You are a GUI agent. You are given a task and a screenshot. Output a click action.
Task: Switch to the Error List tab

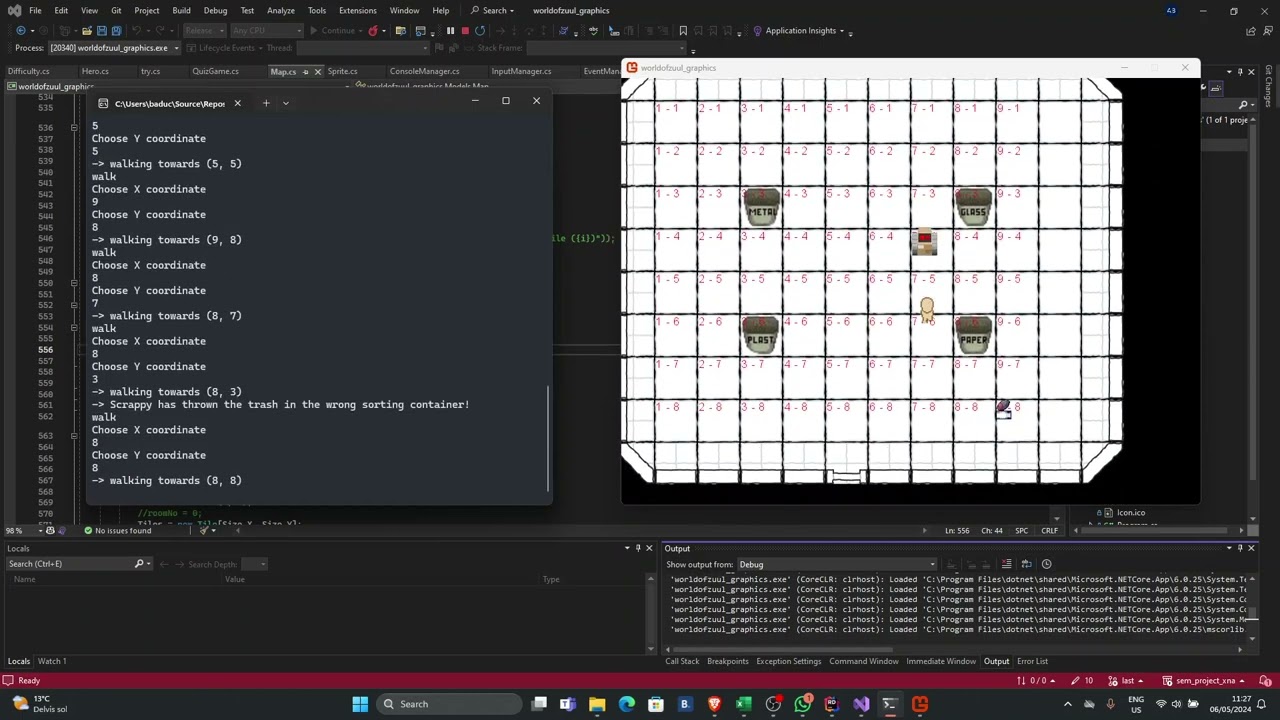click(x=1032, y=661)
